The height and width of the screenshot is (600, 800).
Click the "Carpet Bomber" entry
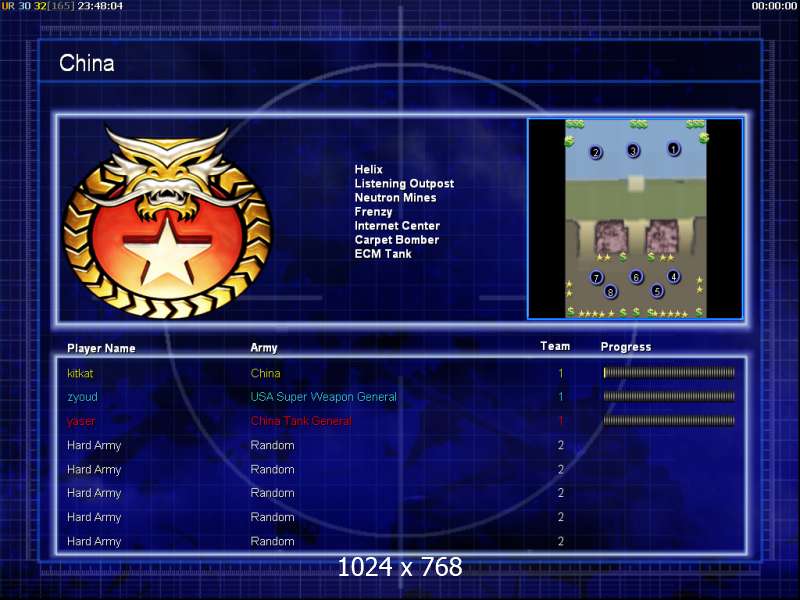point(396,240)
